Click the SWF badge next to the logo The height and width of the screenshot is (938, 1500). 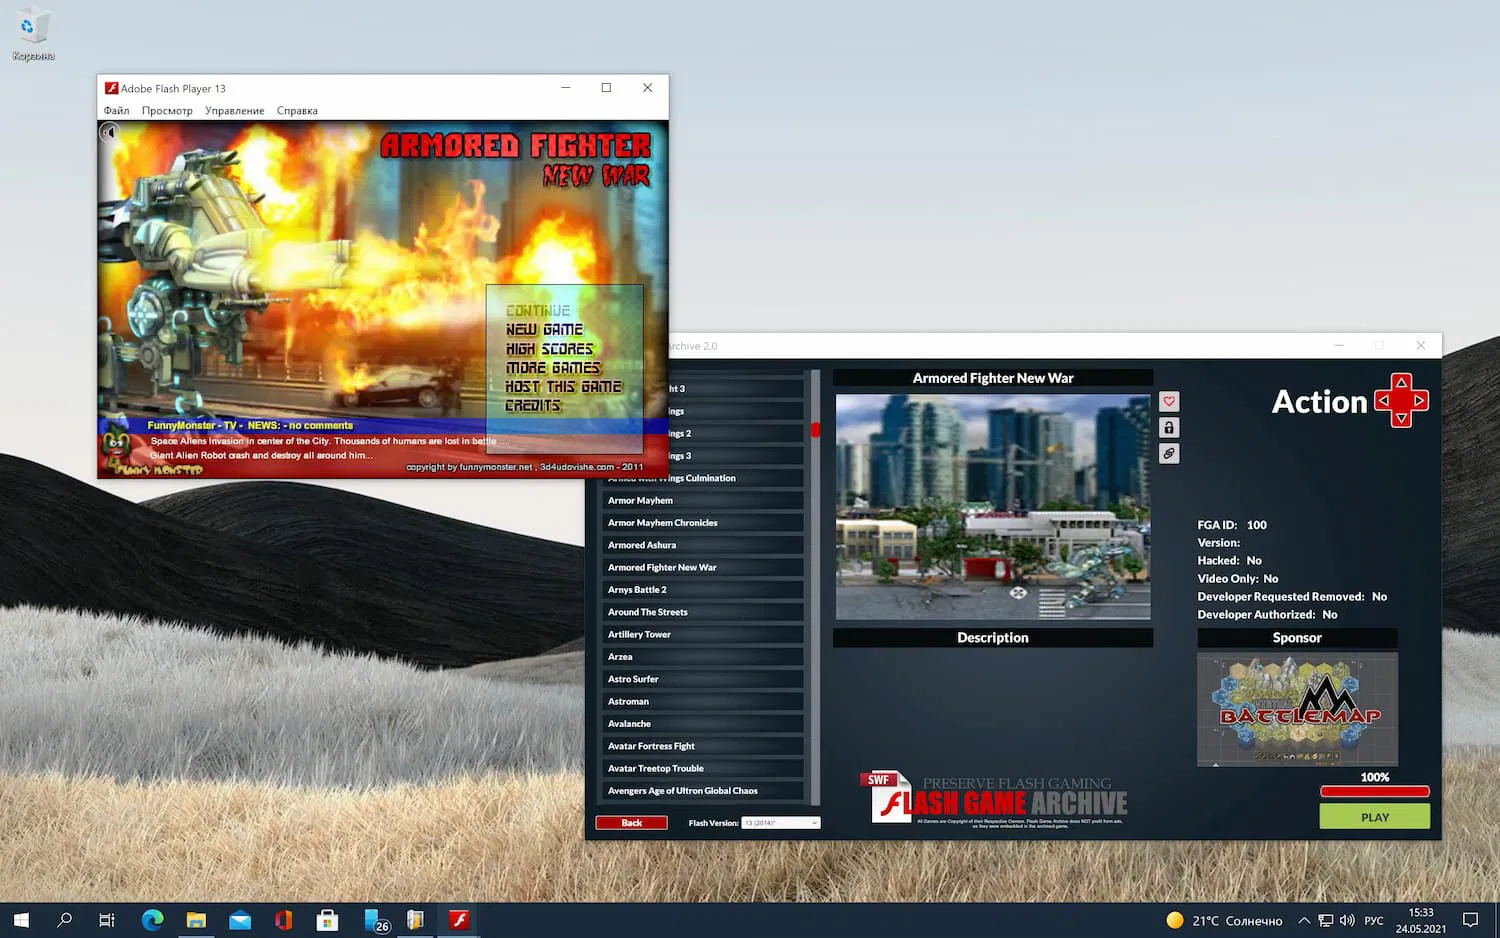880,780
